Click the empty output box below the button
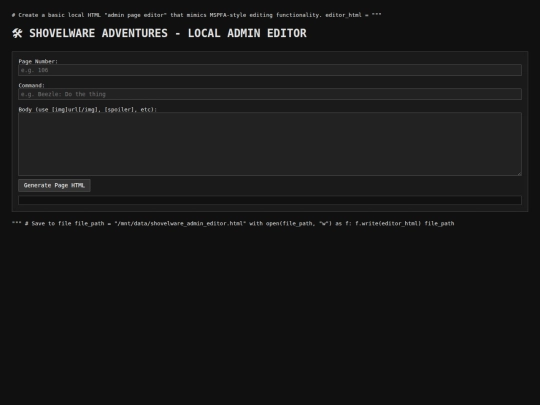Viewport: 540px width, 405px height. click(270, 200)
